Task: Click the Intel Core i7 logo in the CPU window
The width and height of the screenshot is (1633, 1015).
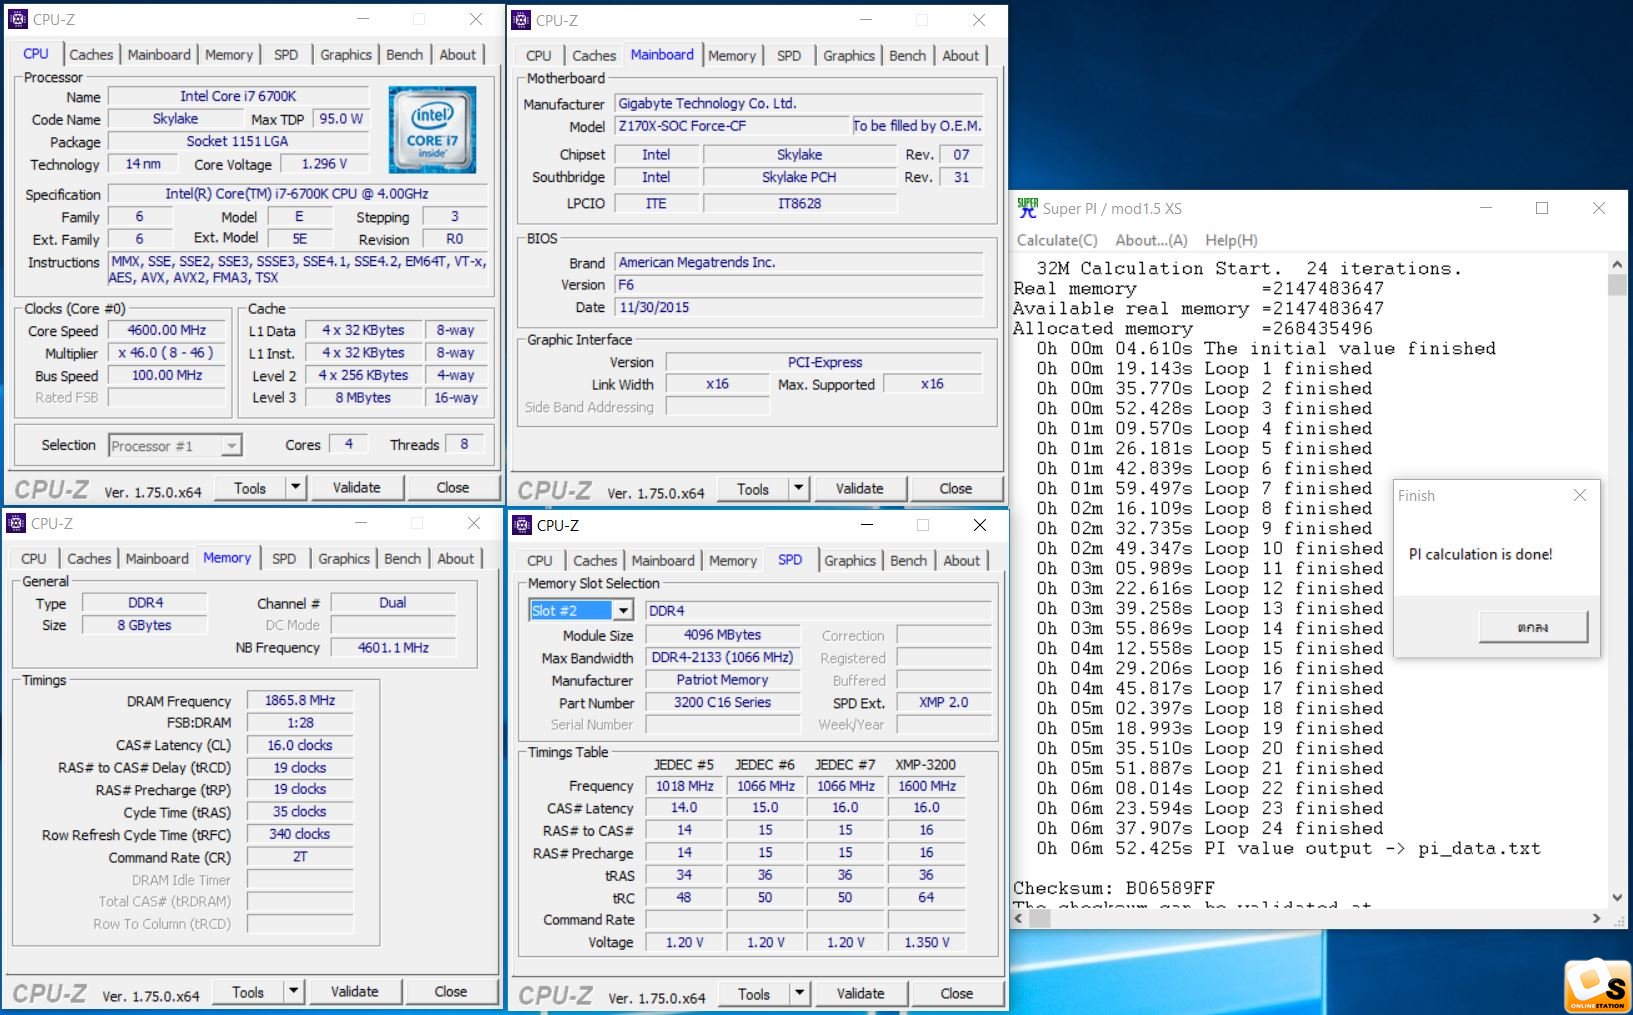Action: click(x=432, y=130)
